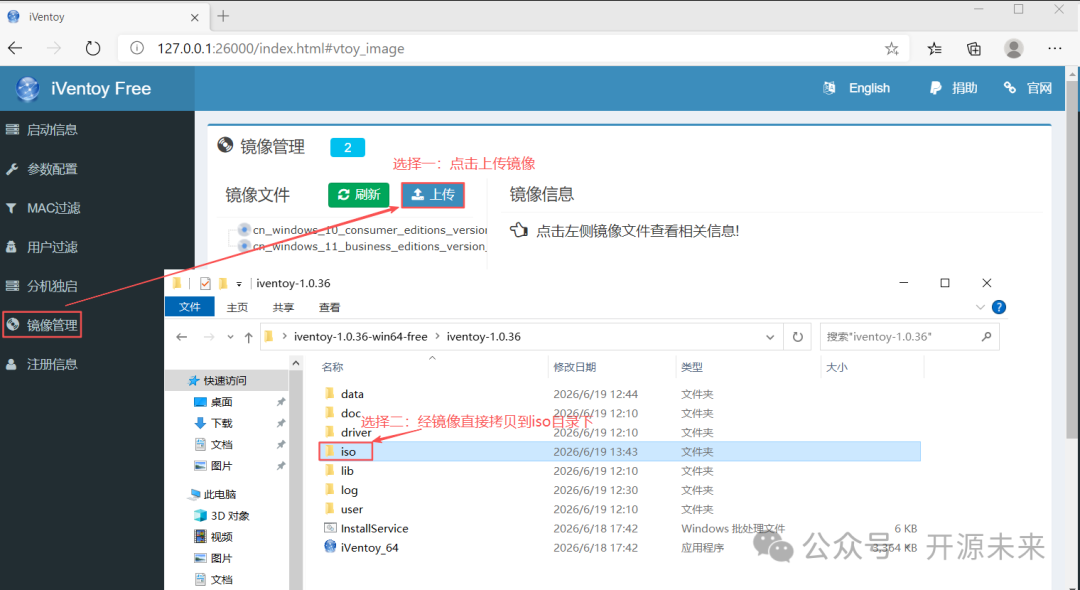Open the 官网 official site link
Image resolution: width=1080 pixels, height=590 pixels.
[1028, 88]
